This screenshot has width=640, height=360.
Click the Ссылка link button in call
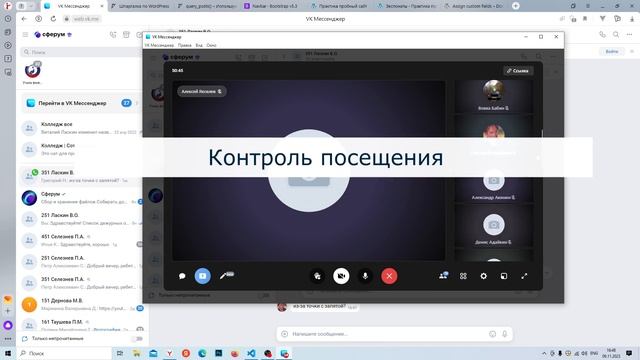518,71
